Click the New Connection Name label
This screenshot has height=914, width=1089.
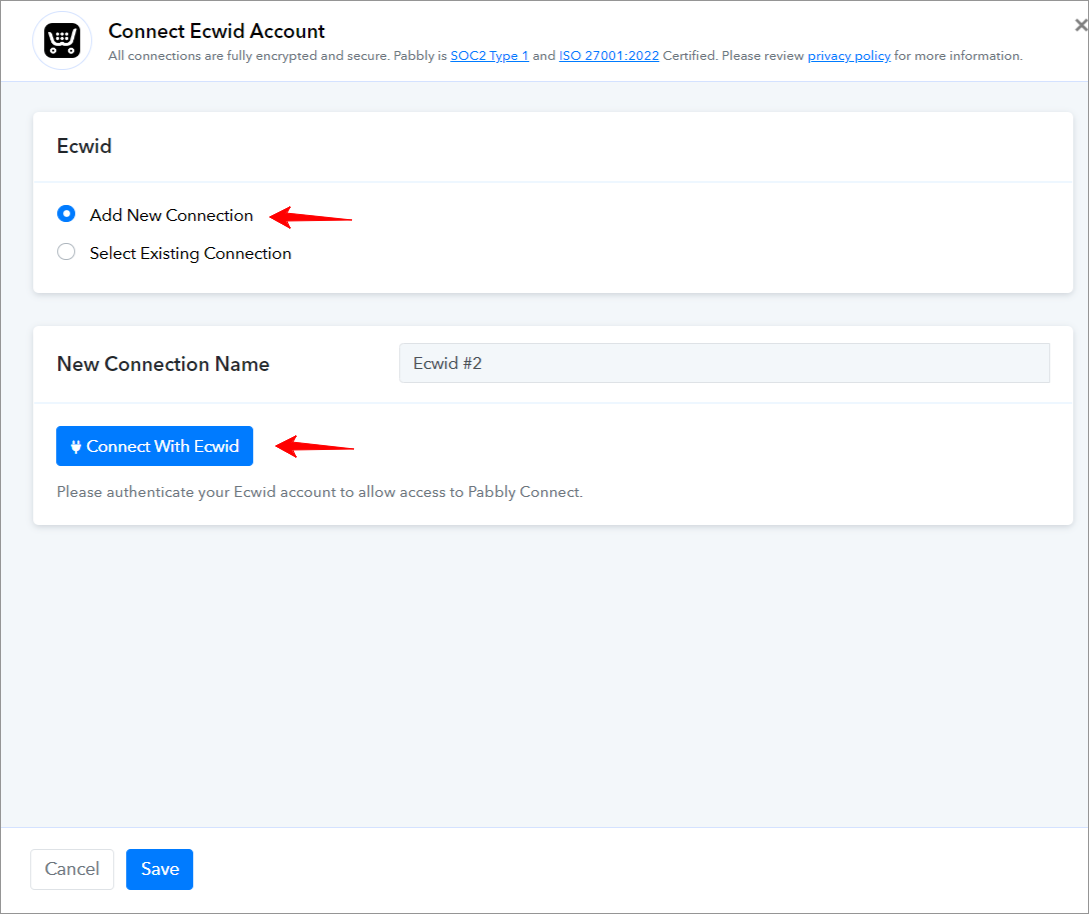click(x=163, y=364)
